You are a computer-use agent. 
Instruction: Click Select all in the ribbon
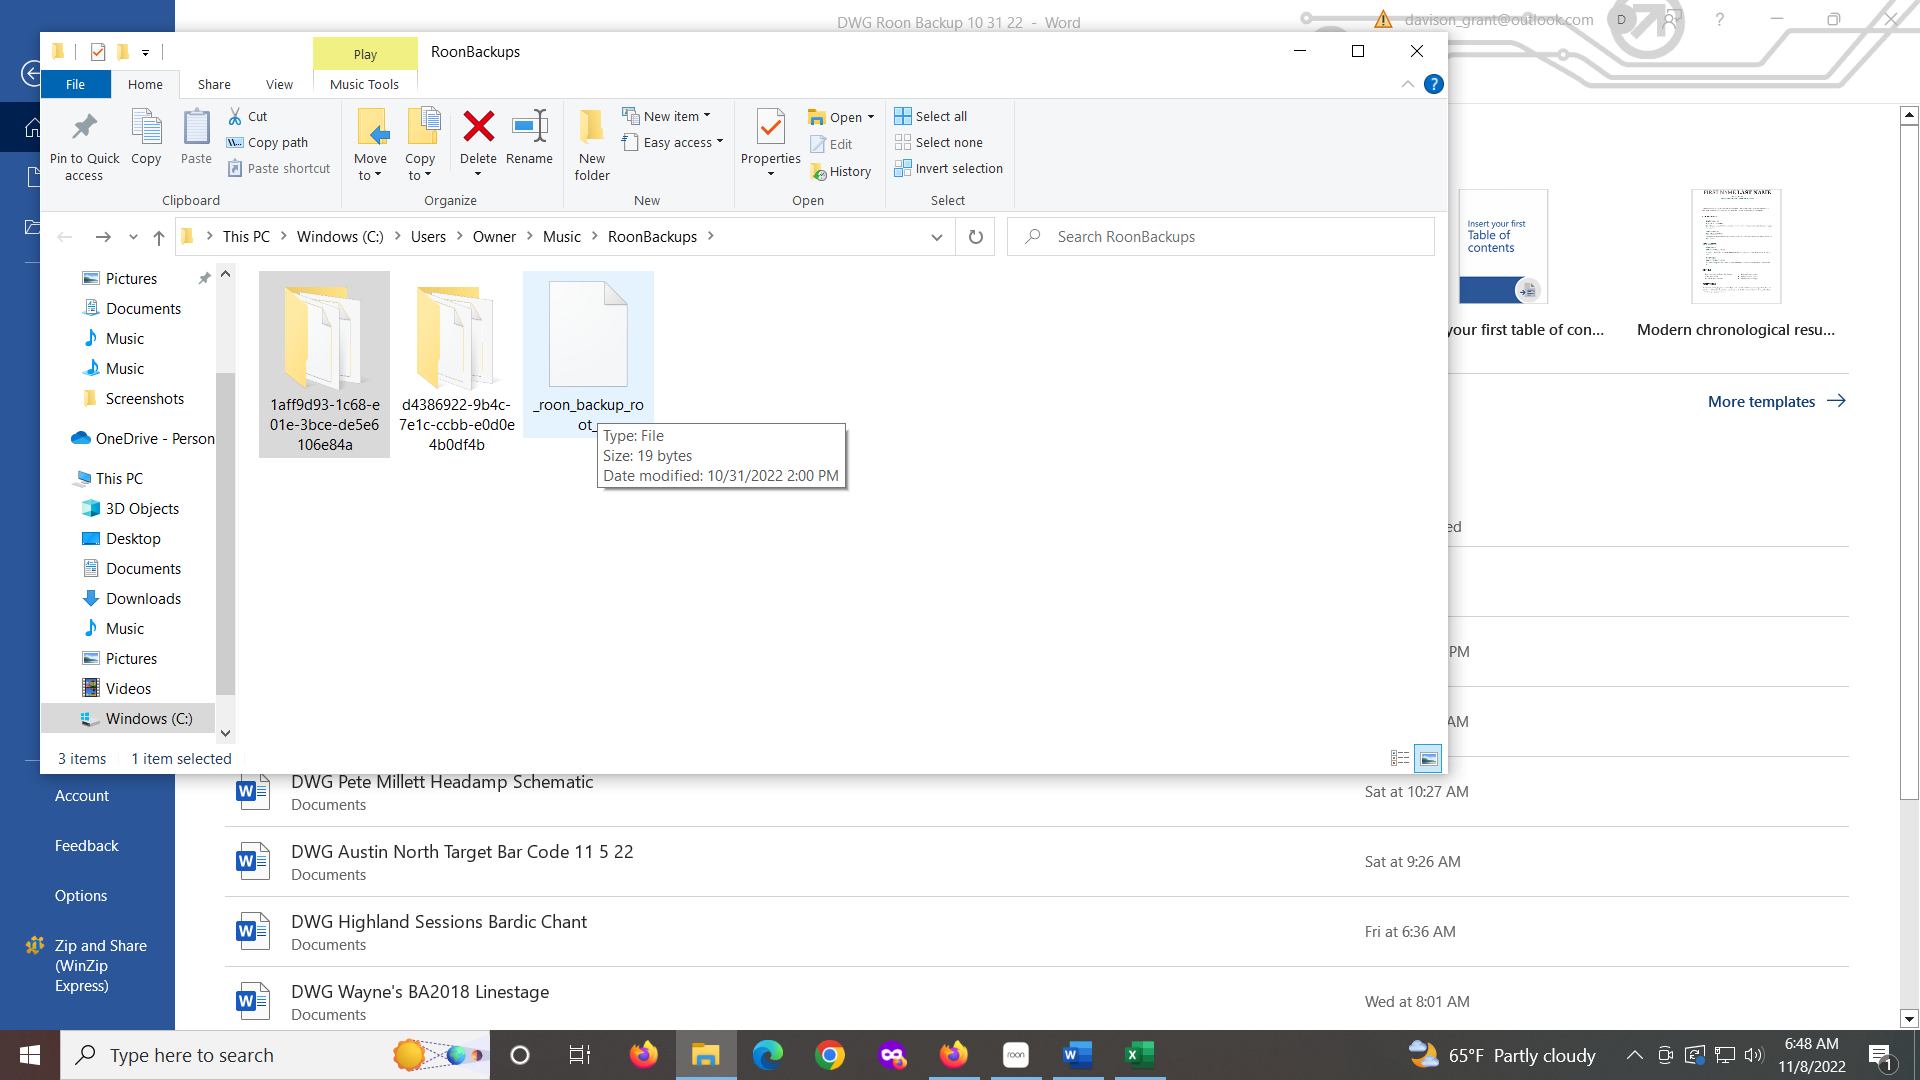tap(930, 116)
